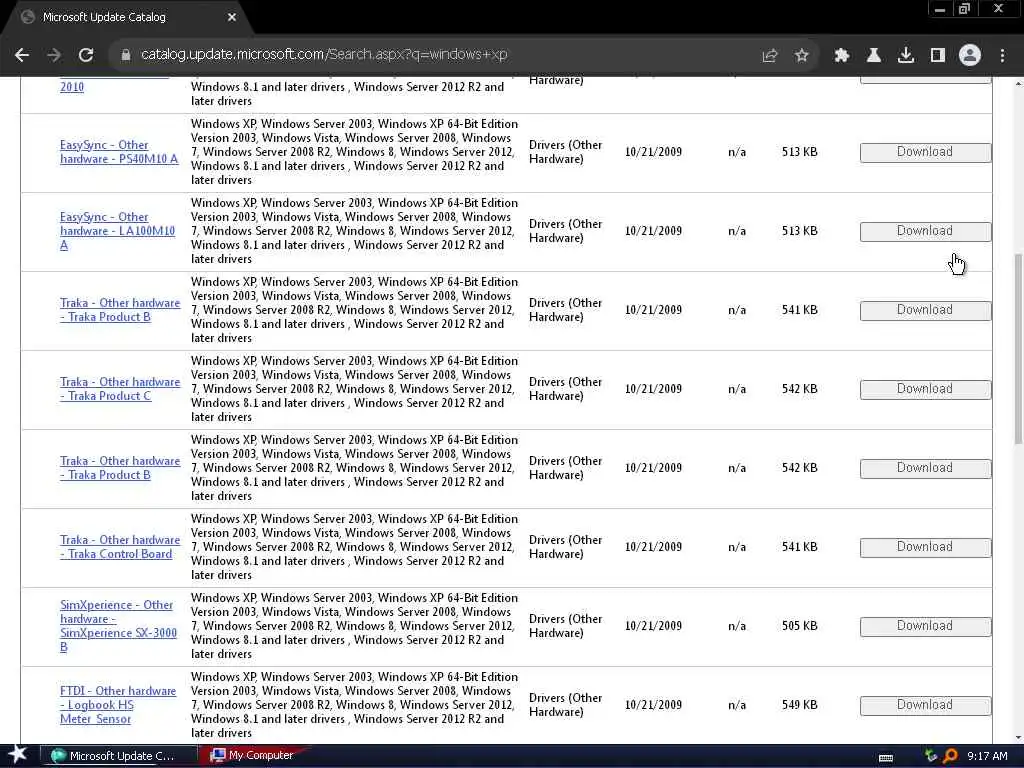Minimize the browser window
The height and width of the screenshot is (768, 1024).
tap(940, 9)
